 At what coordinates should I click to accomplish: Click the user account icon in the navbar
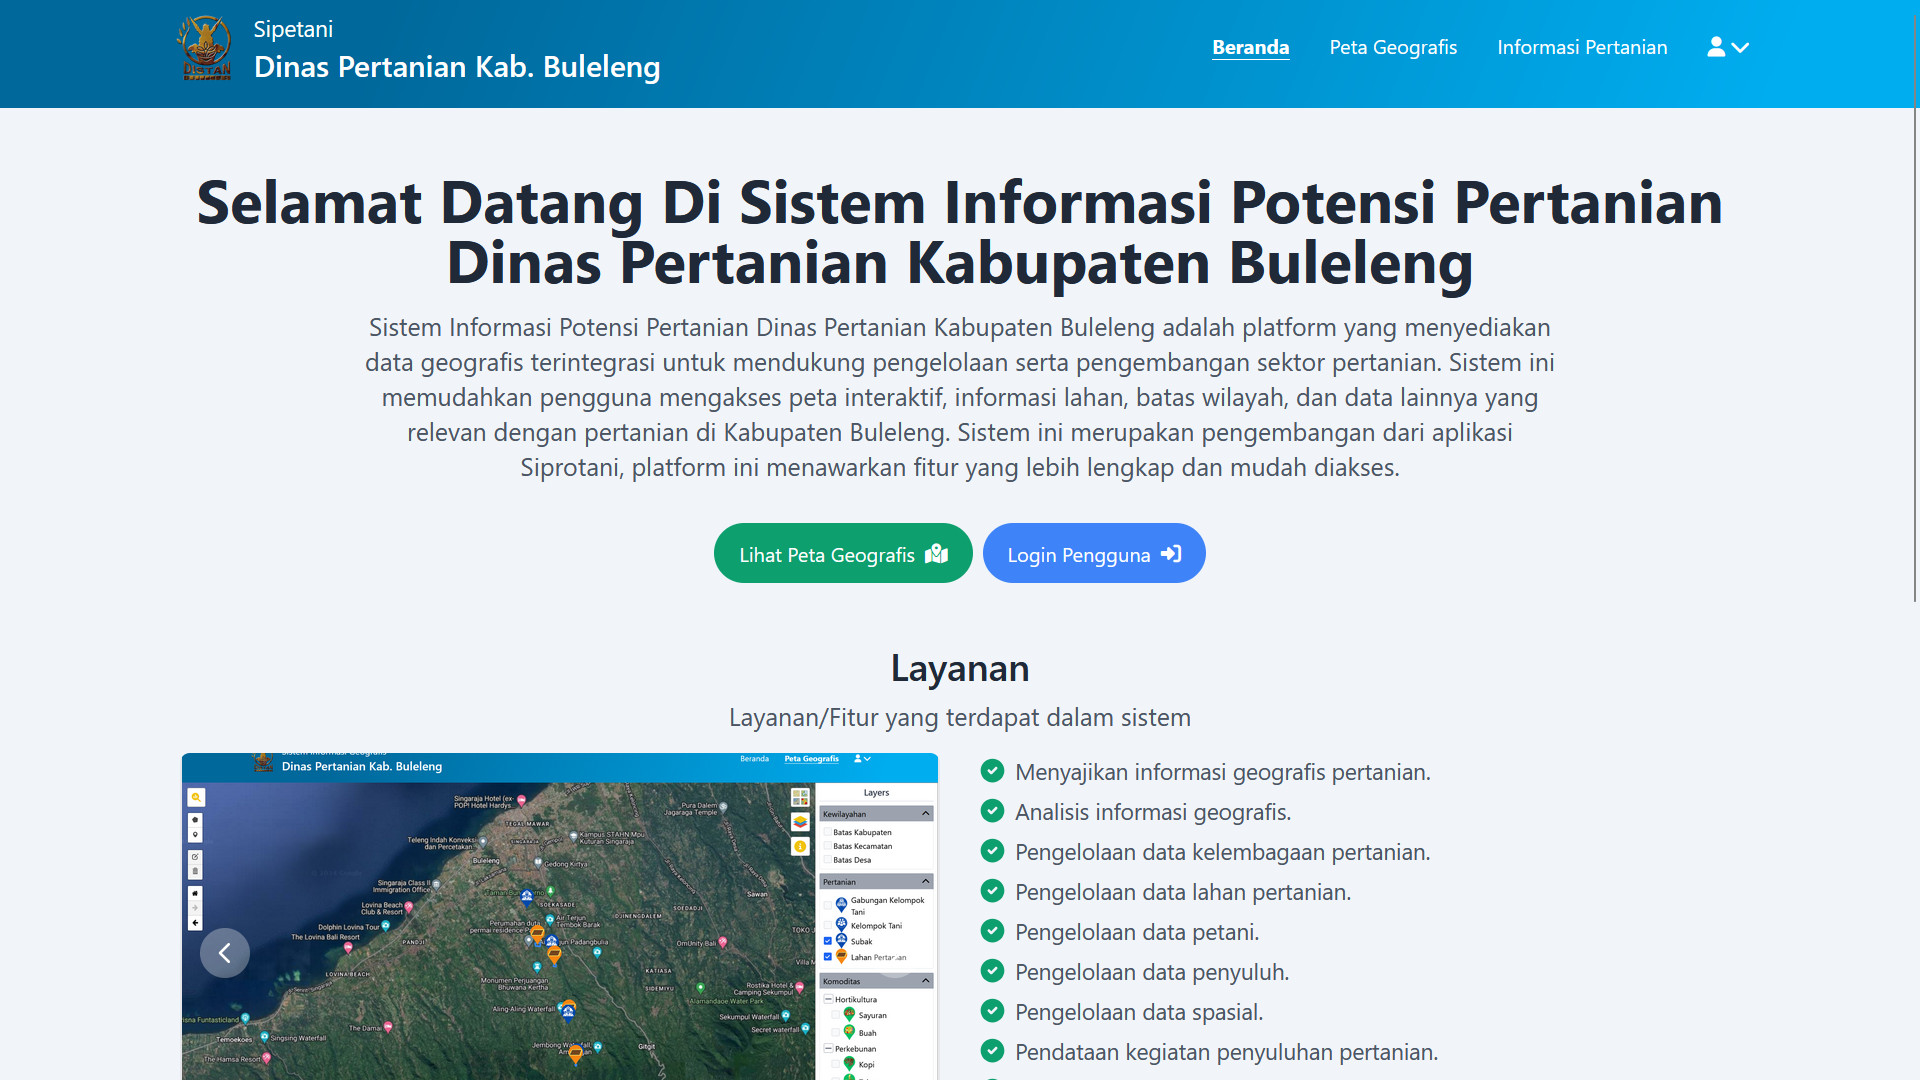coord(1716,46)
